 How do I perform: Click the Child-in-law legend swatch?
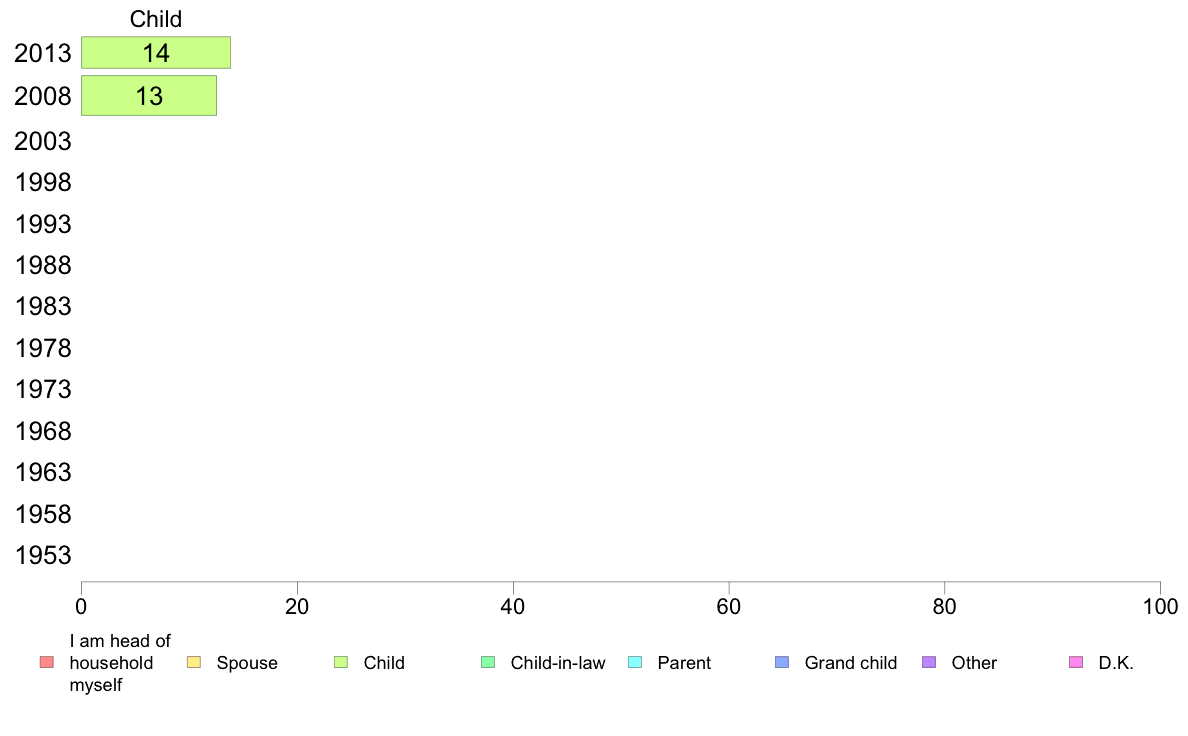click(488, 662)
